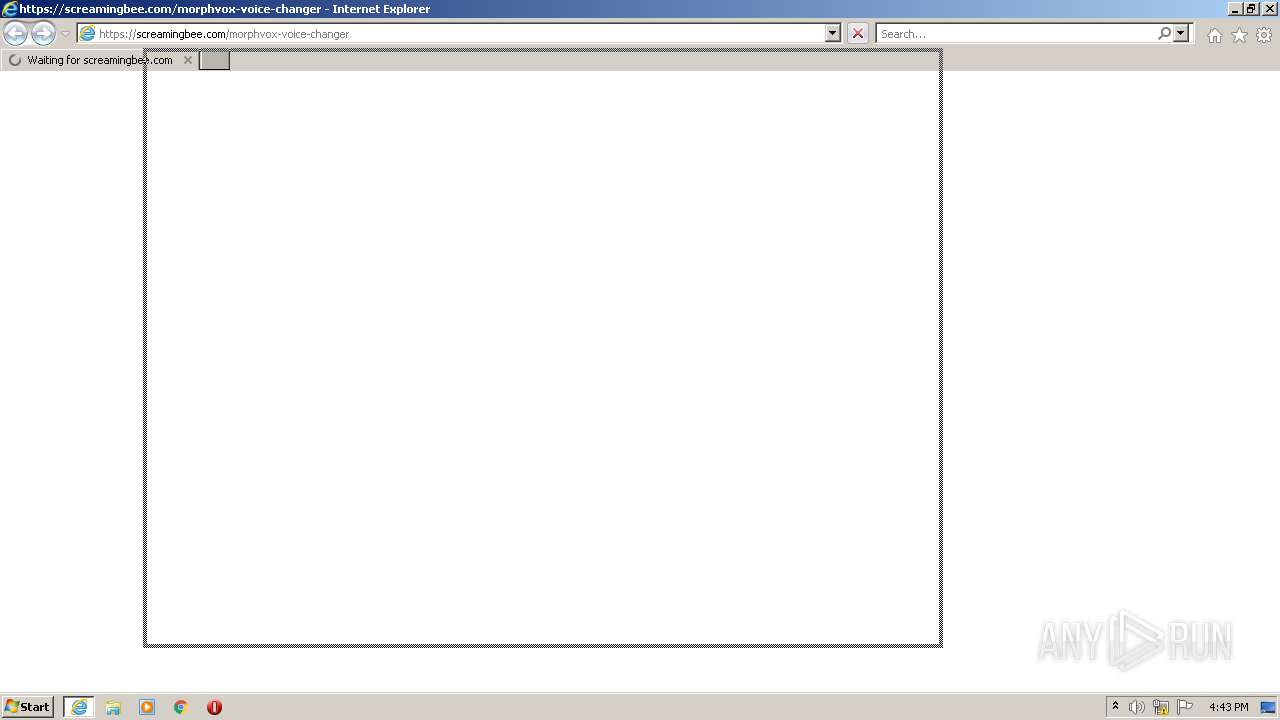This screenshot has width=1280, height=720.
Task: Open the search provider dropdown arrow
Action: coord(1181,33)
